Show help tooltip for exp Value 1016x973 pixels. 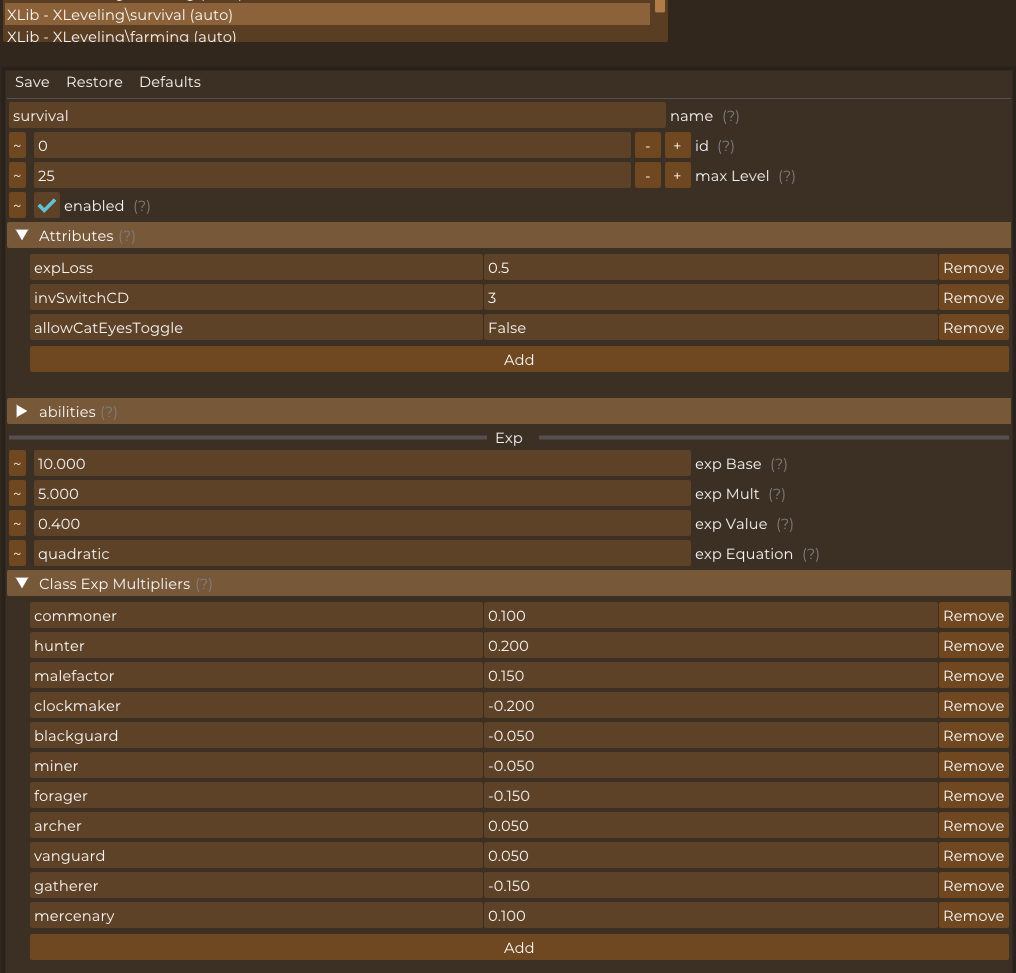click(785, 524)
